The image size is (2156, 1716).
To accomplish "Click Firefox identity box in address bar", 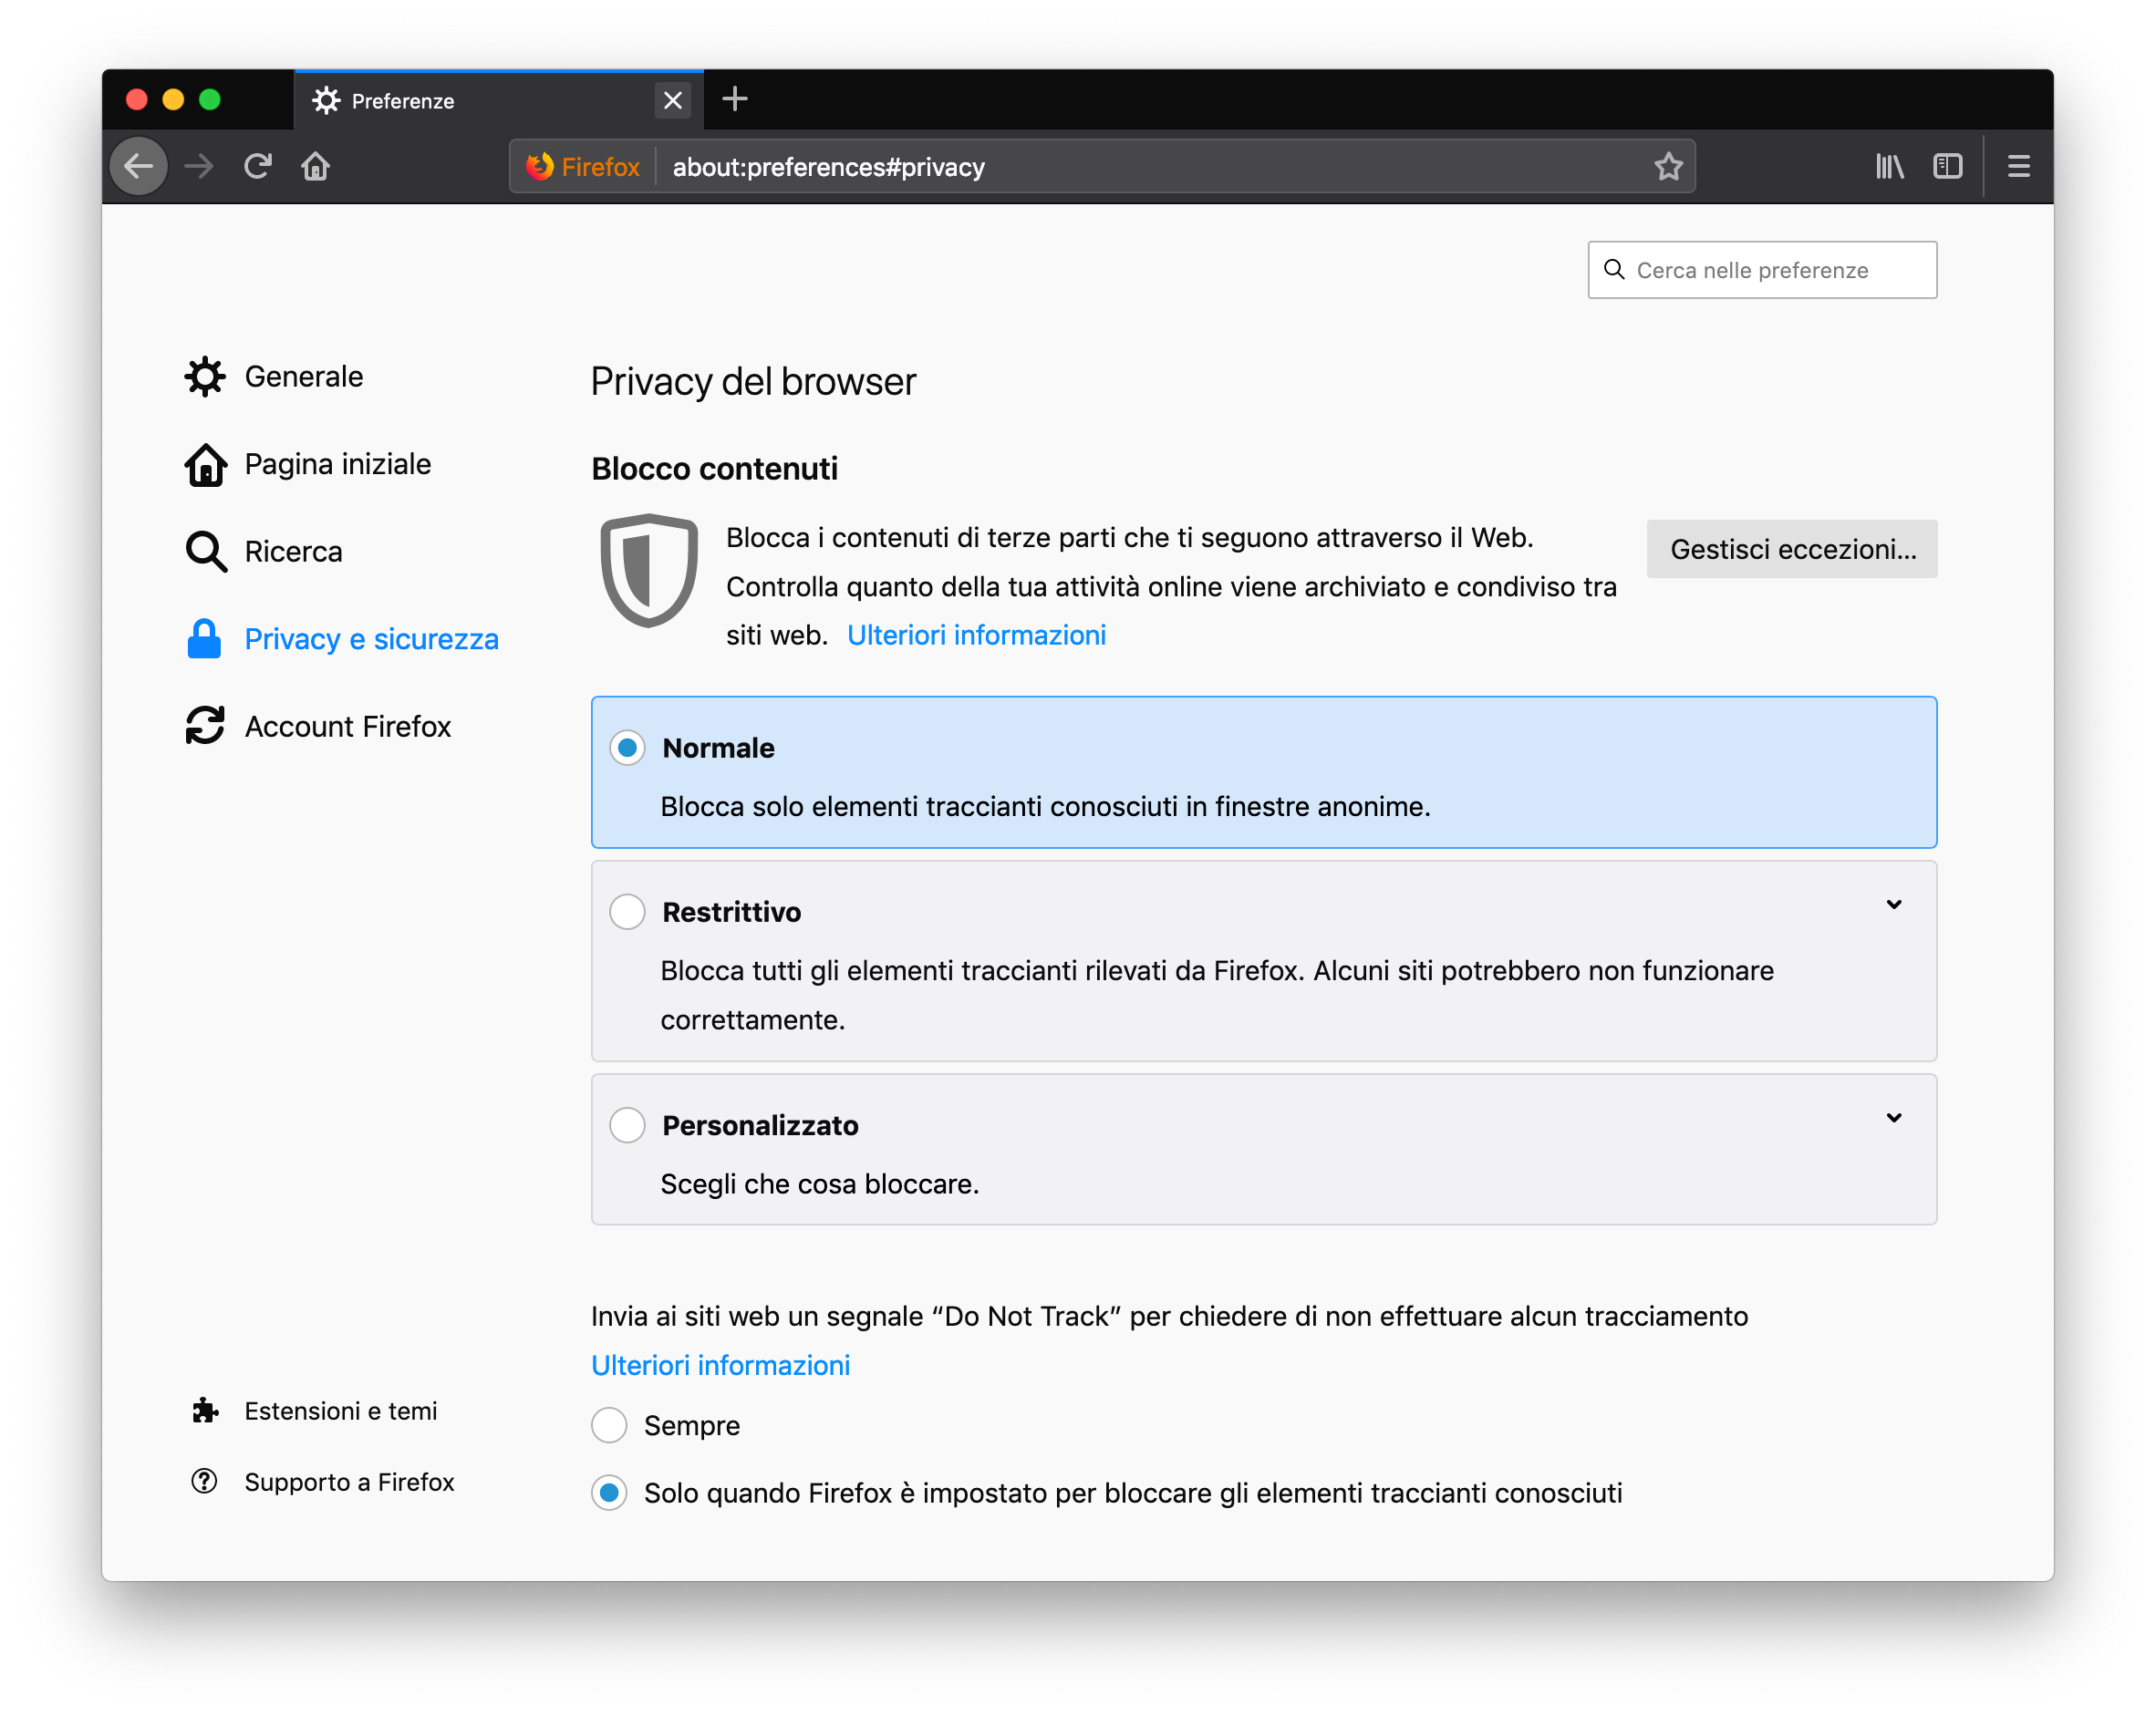I will [x=584, y=166].
